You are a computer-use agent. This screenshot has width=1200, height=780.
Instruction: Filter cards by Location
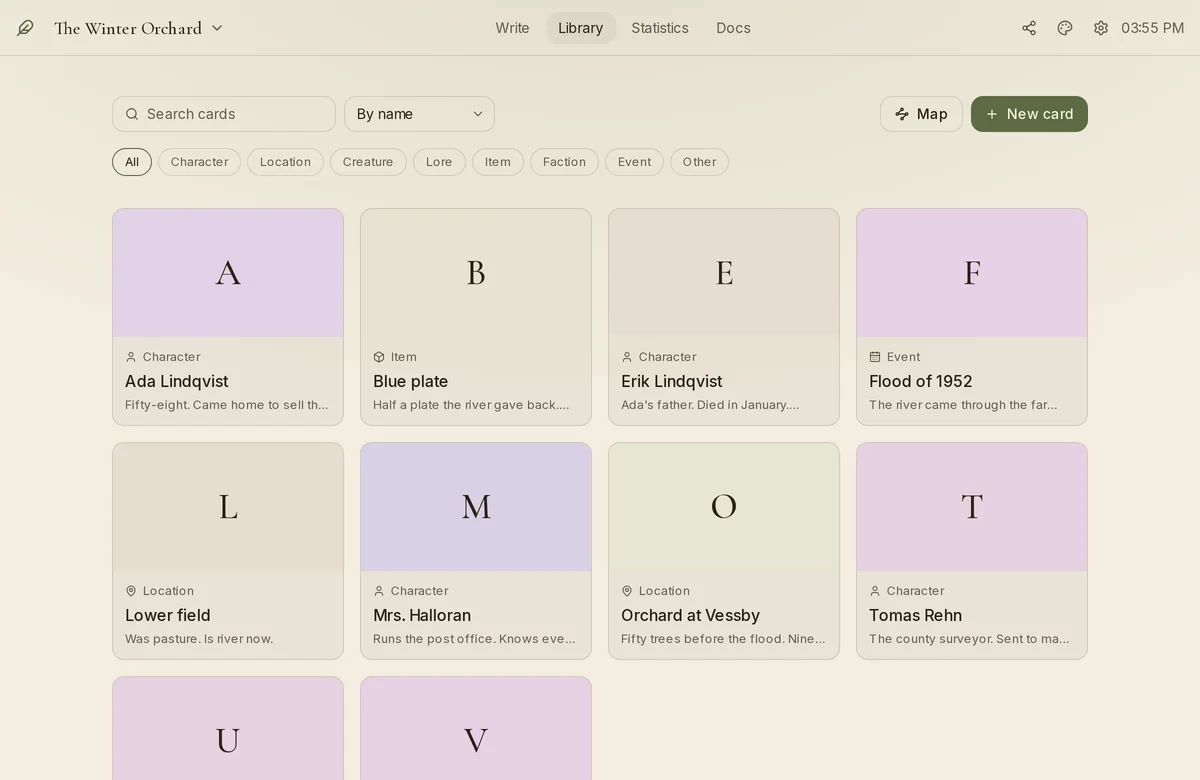285,162
